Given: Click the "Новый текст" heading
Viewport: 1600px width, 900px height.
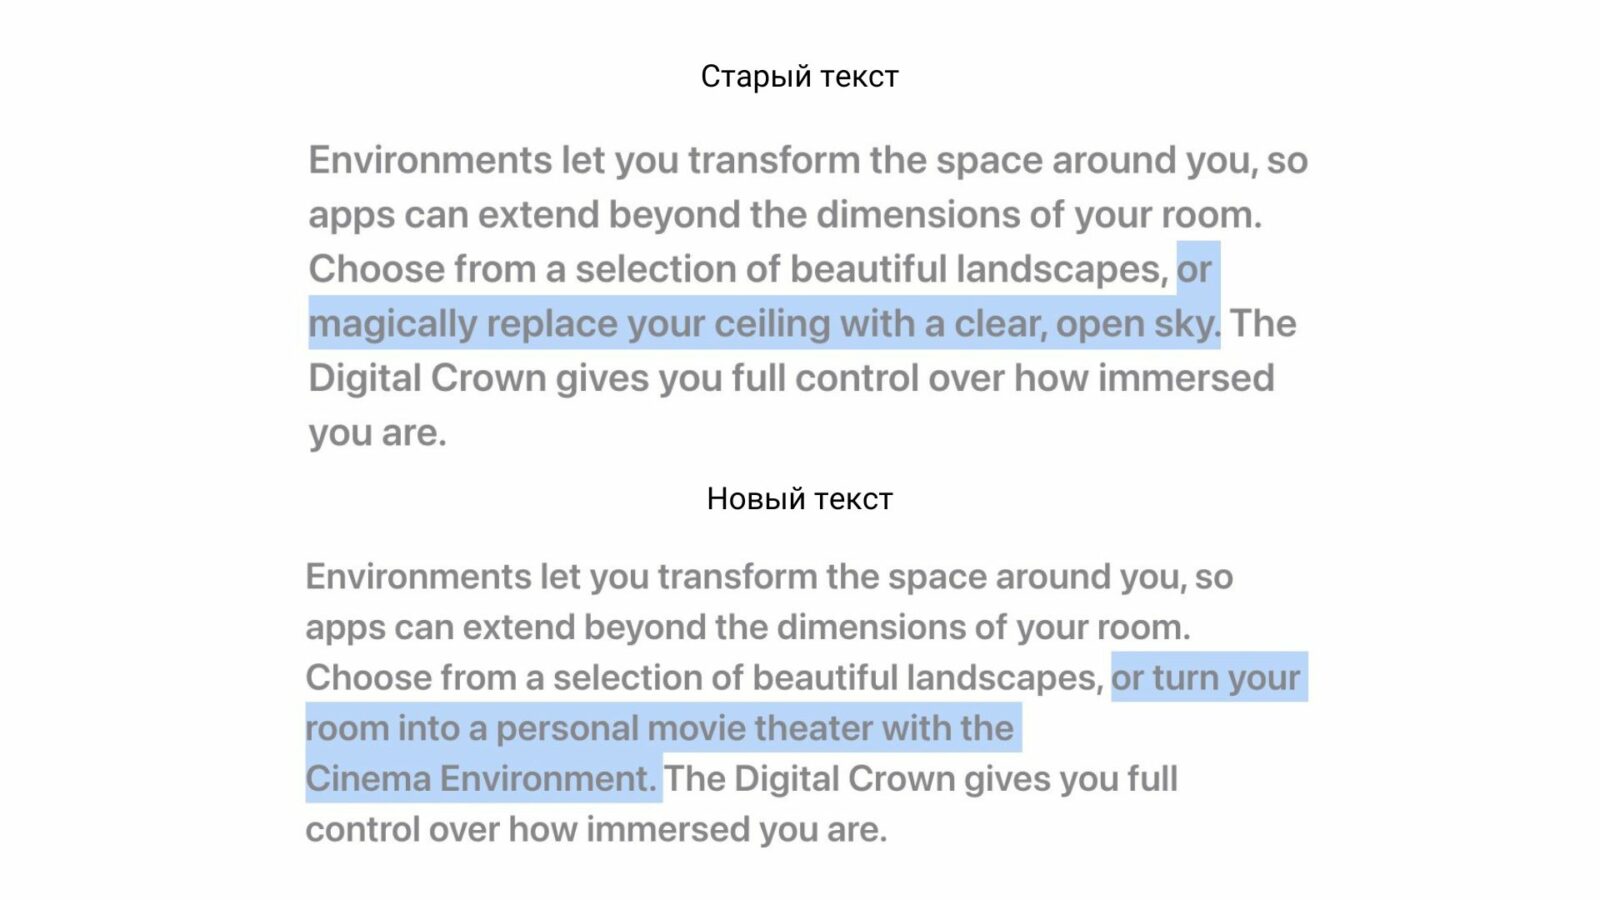Looking at the screenshot, I should [799, 498].
